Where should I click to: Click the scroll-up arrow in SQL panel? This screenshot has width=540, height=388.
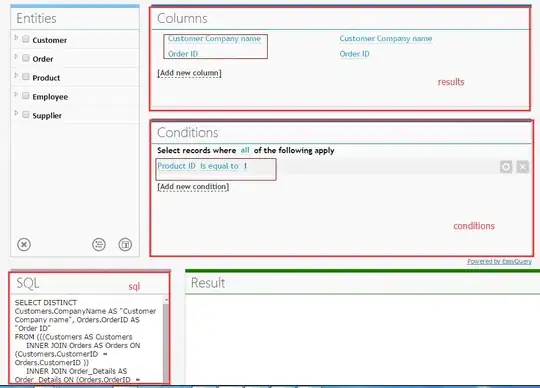tap(166, 300)
